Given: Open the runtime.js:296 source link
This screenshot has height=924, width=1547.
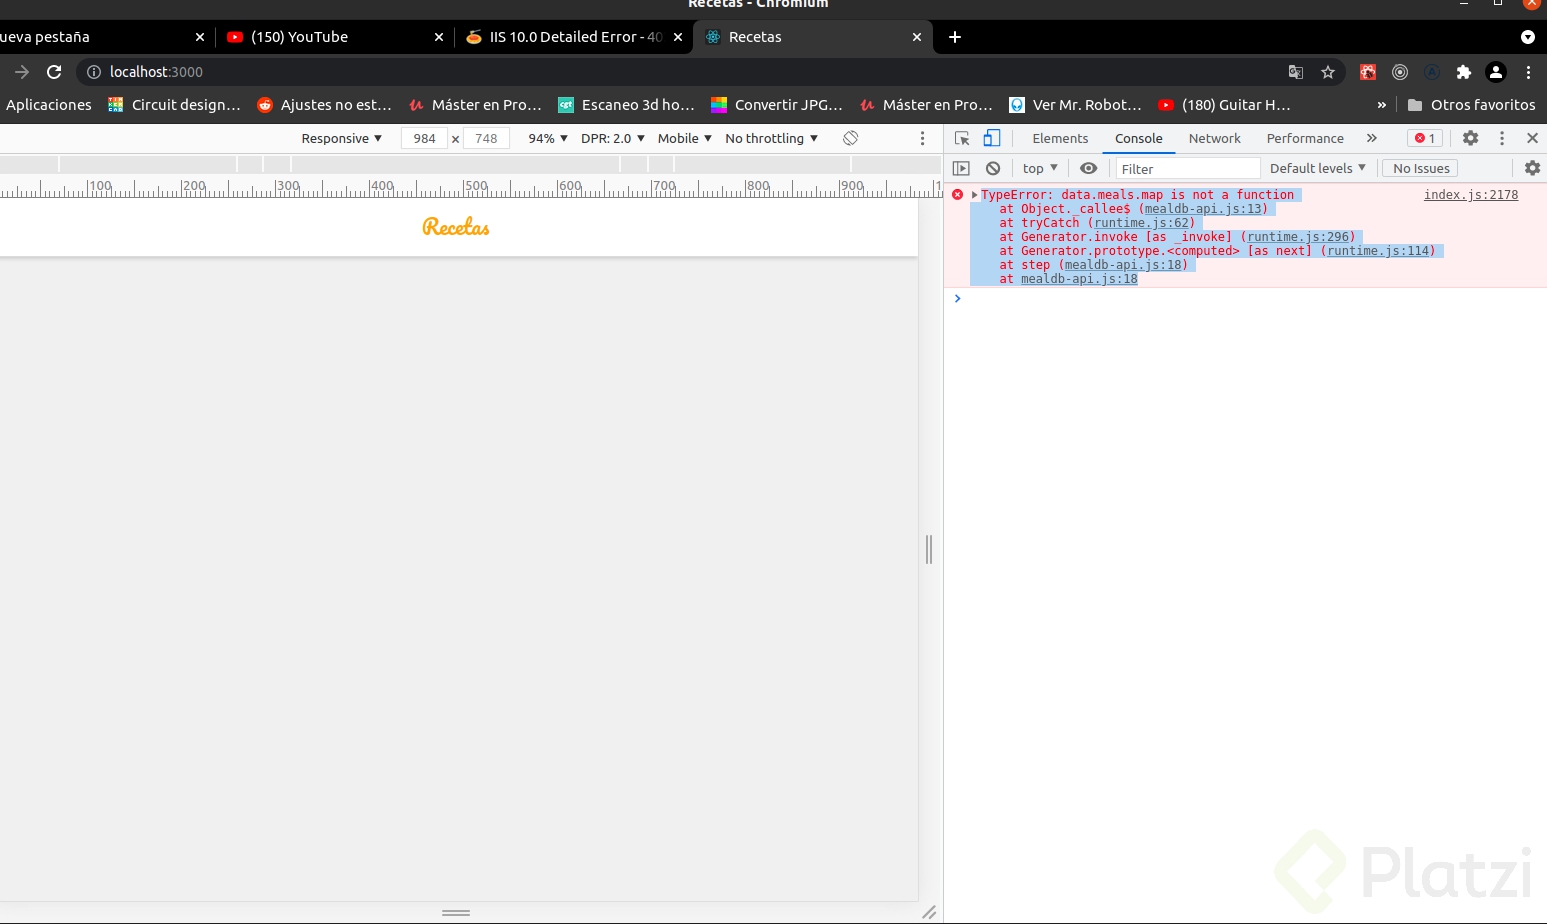Looking at the screenshot, I should (1298, 237).
